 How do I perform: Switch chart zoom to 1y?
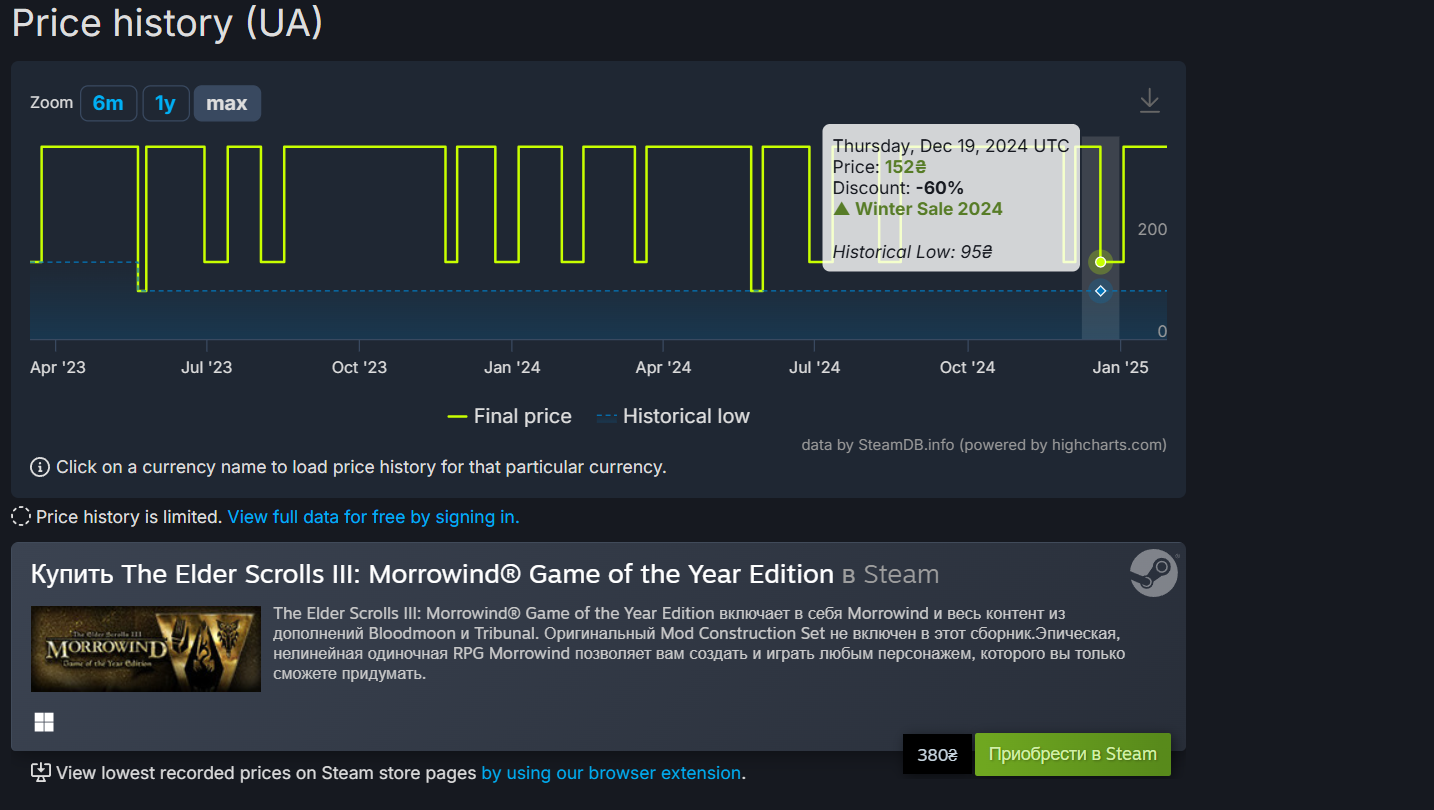click(x=165, y=103)
